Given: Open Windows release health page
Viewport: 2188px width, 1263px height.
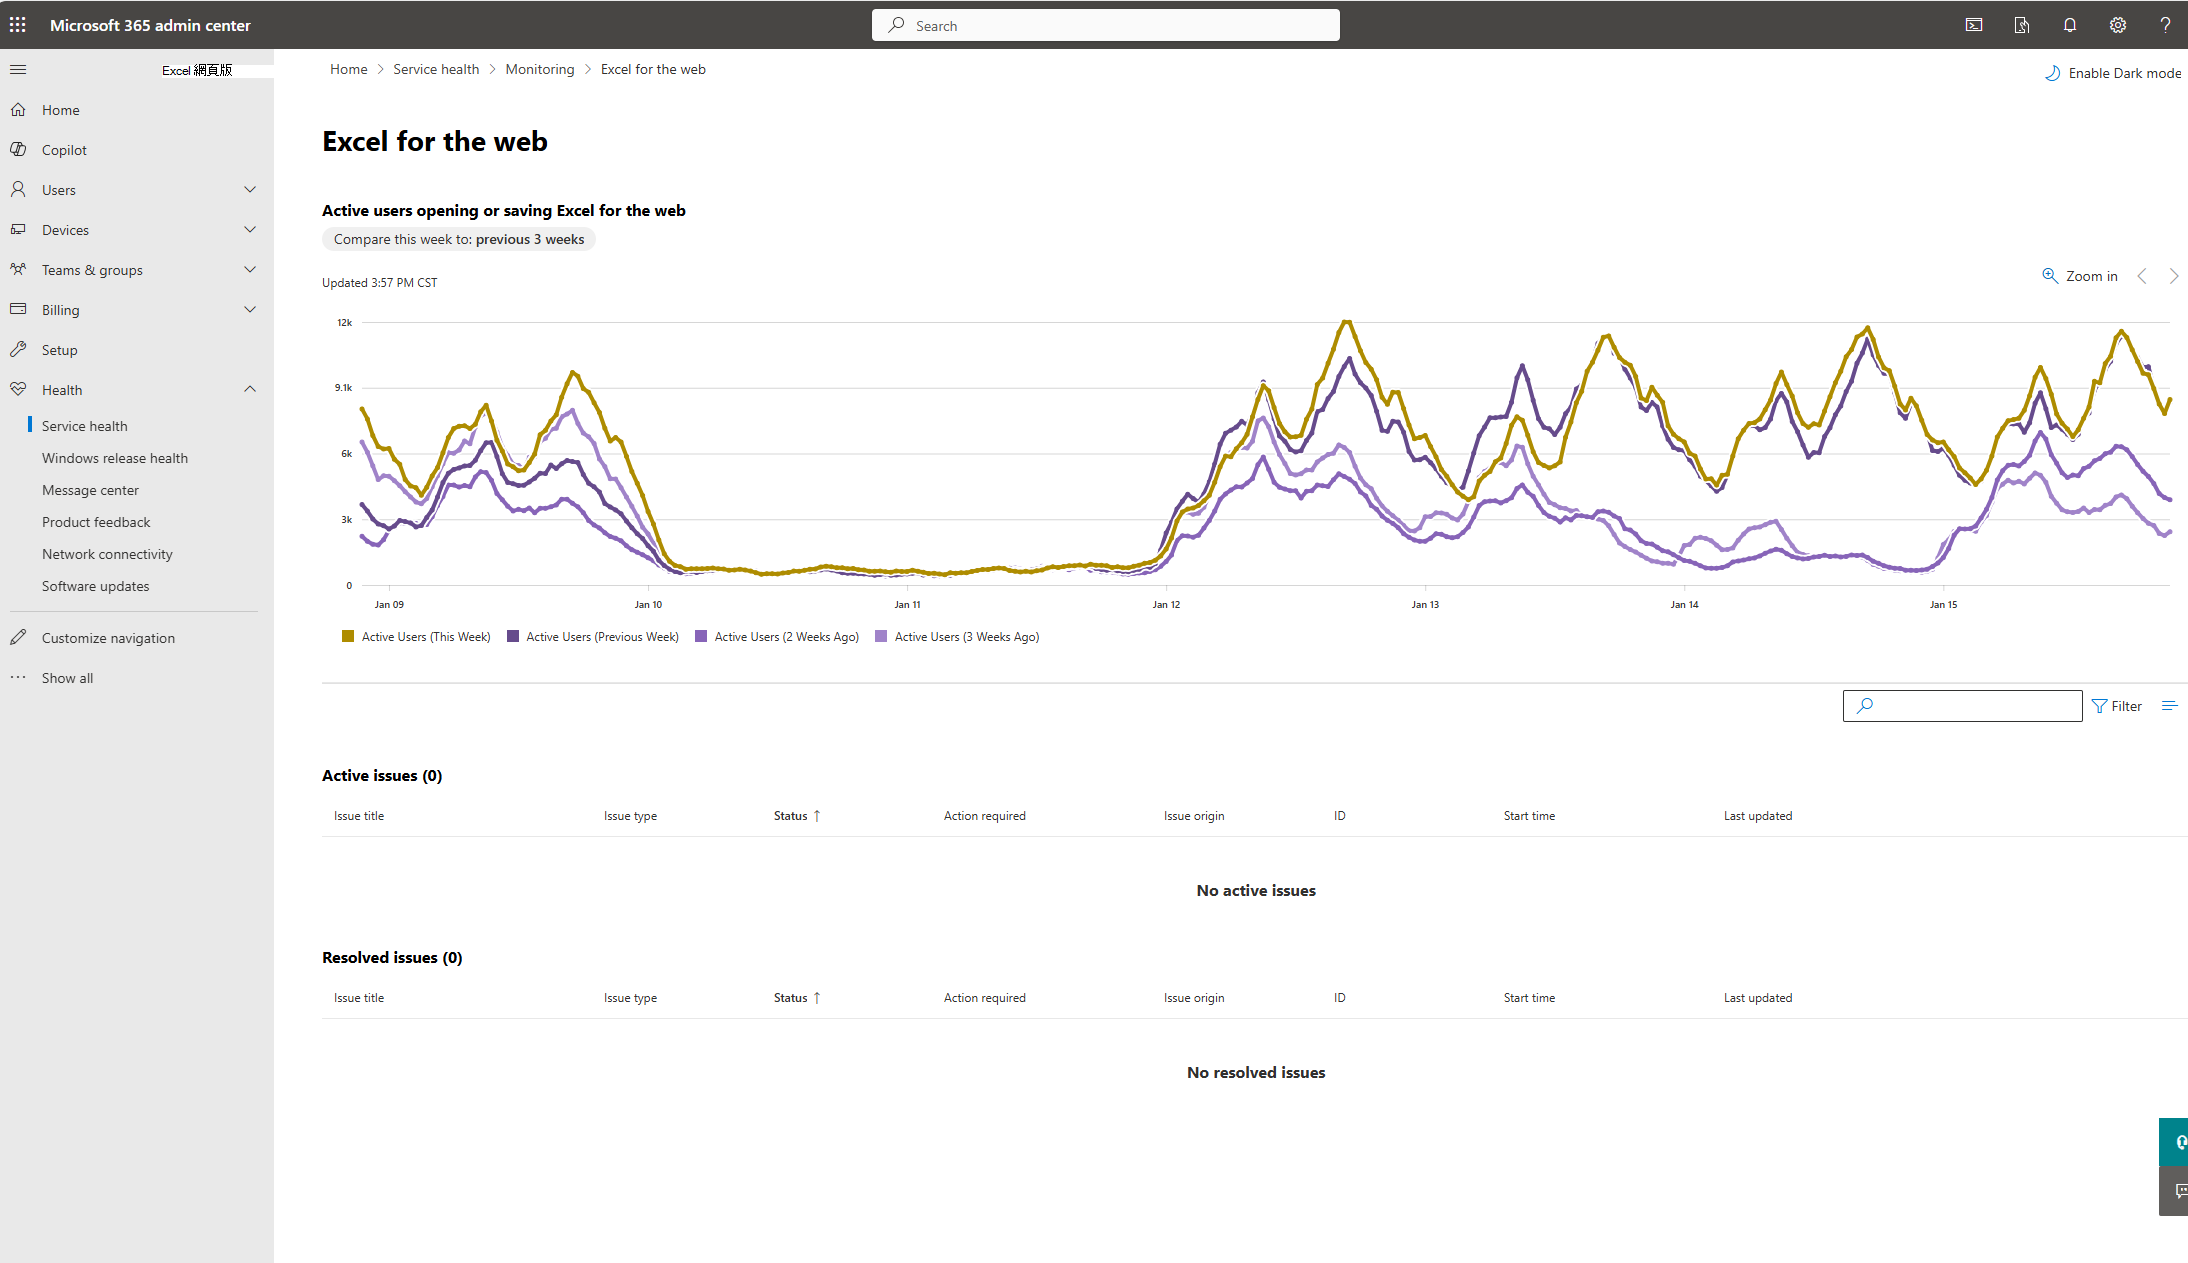Looking at the screenshot, I should (115, 458).
